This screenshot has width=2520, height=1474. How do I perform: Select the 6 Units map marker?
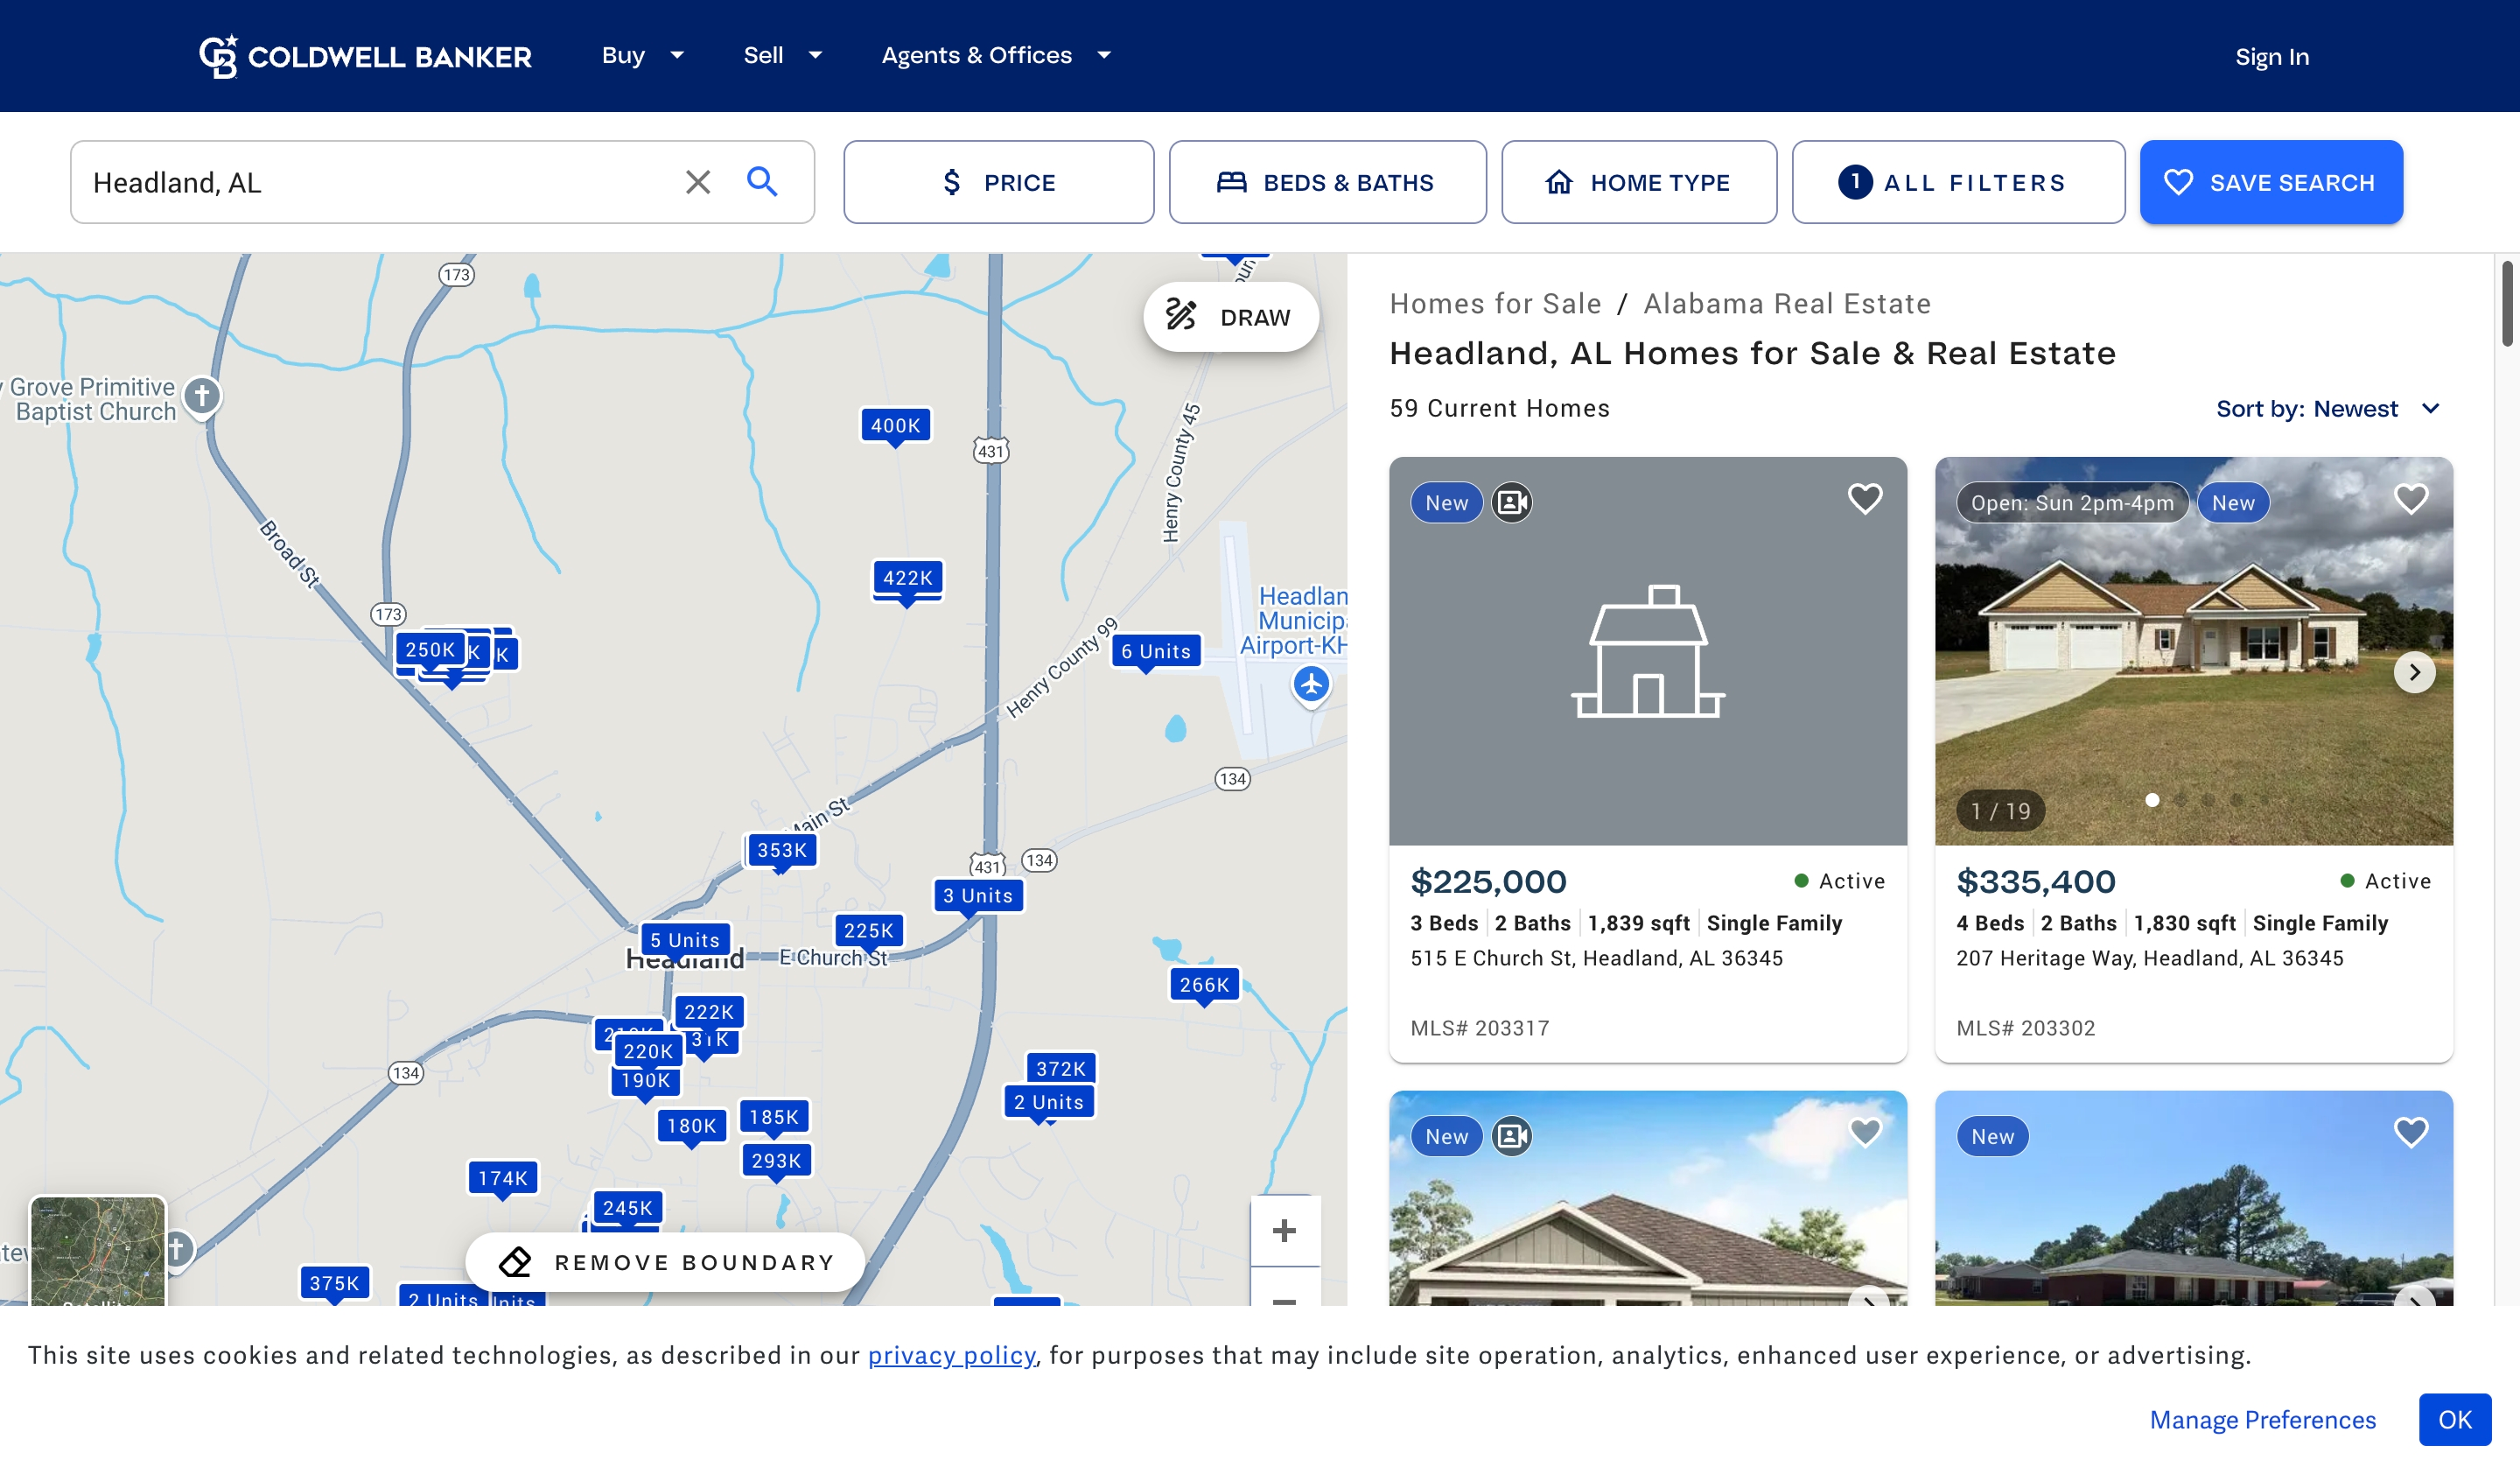coord(1155,651)
